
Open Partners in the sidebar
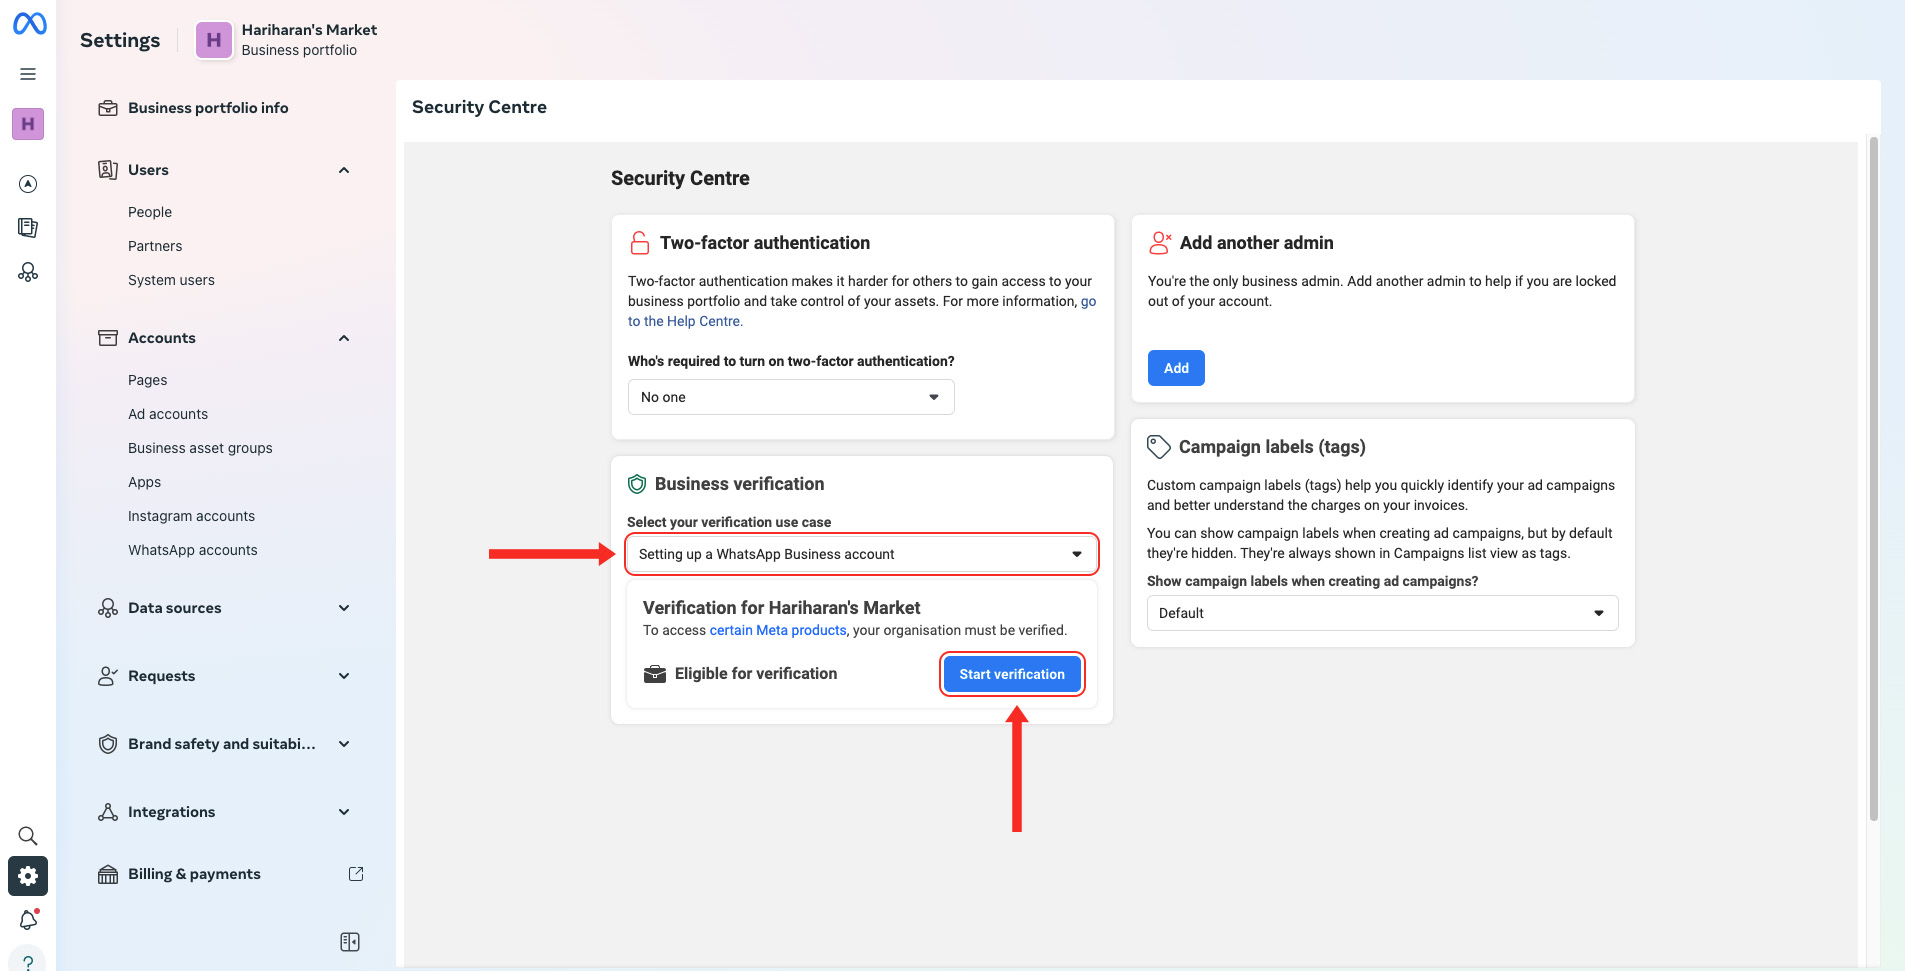tap(155, 246)
